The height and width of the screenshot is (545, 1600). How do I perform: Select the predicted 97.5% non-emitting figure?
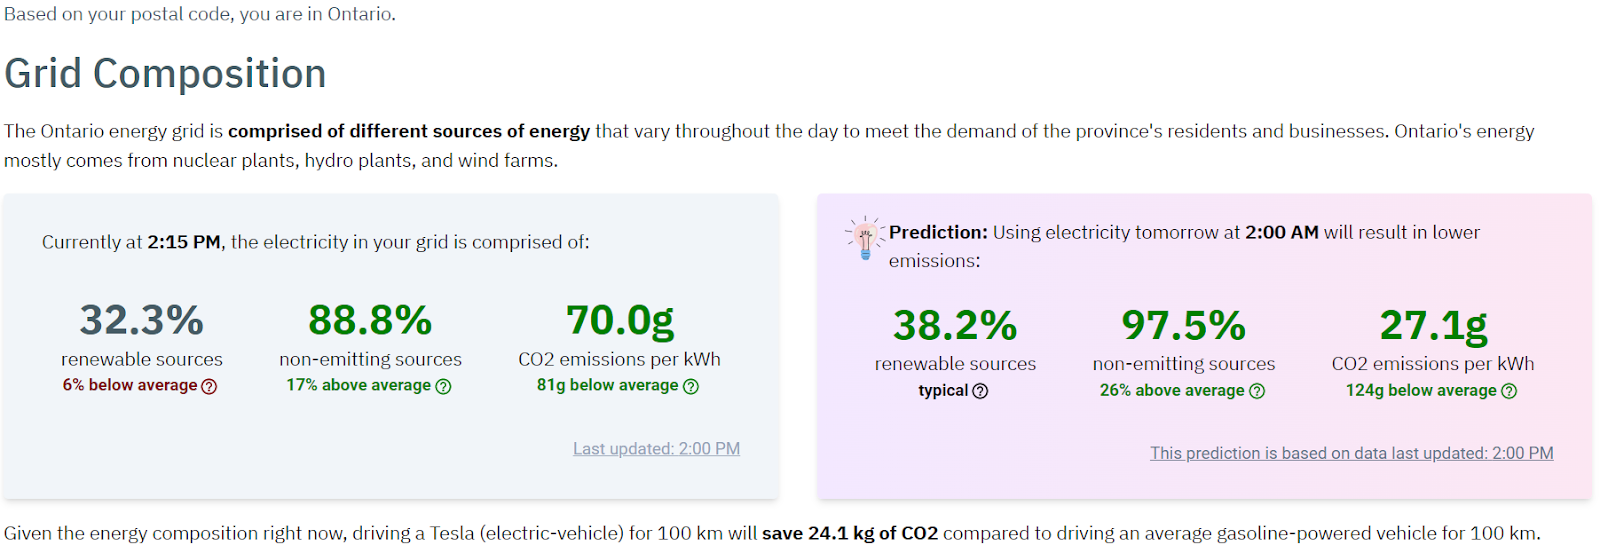click(x=1183, y=326)
